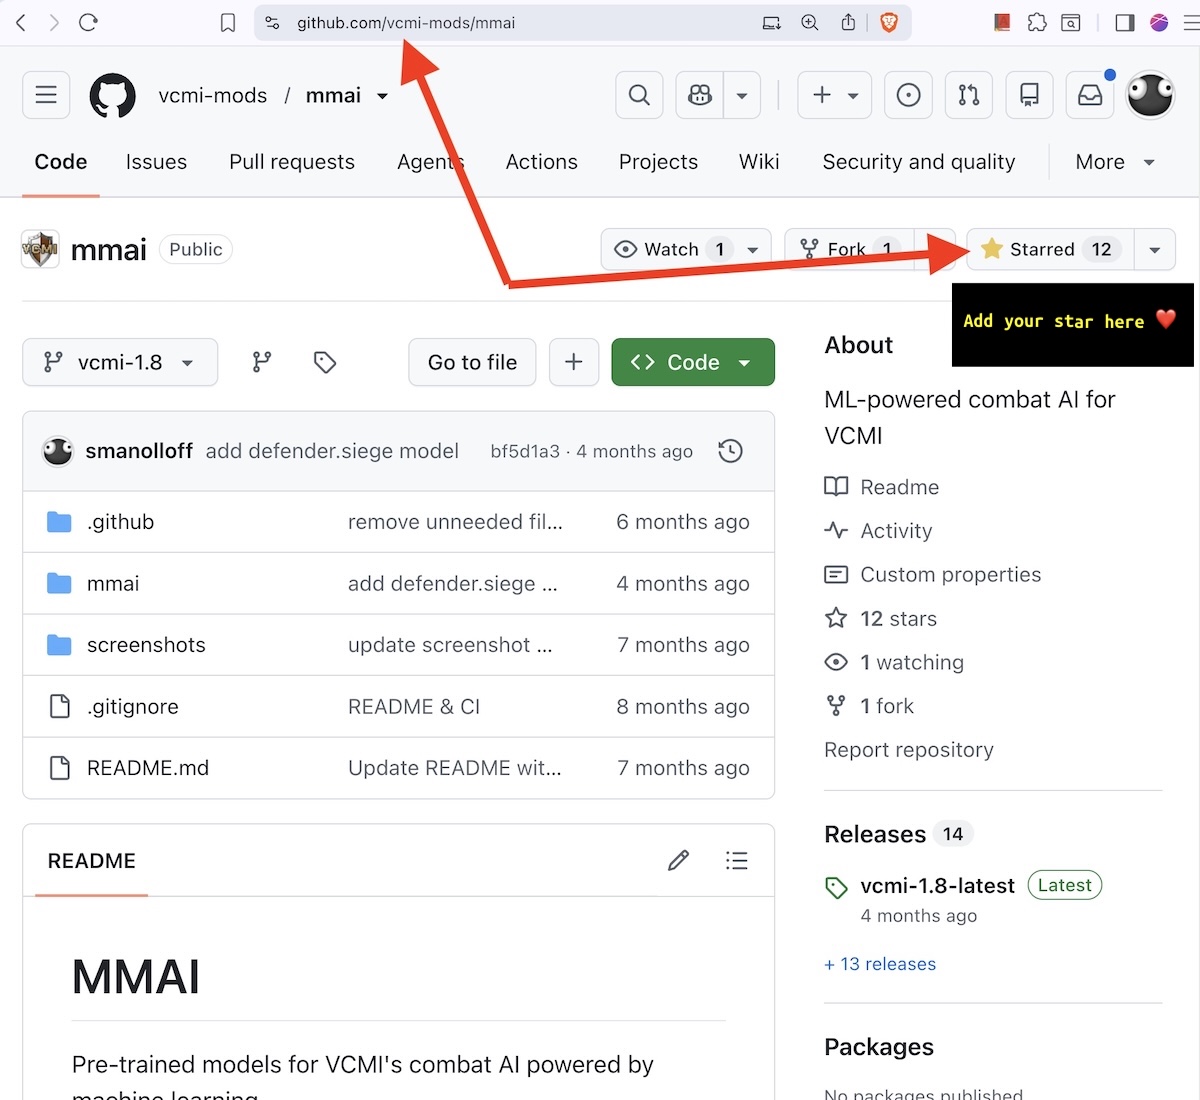Zoom page using the magnifier icon in address bar
The image size is (1200, 1100).
[x=810, y=23]
